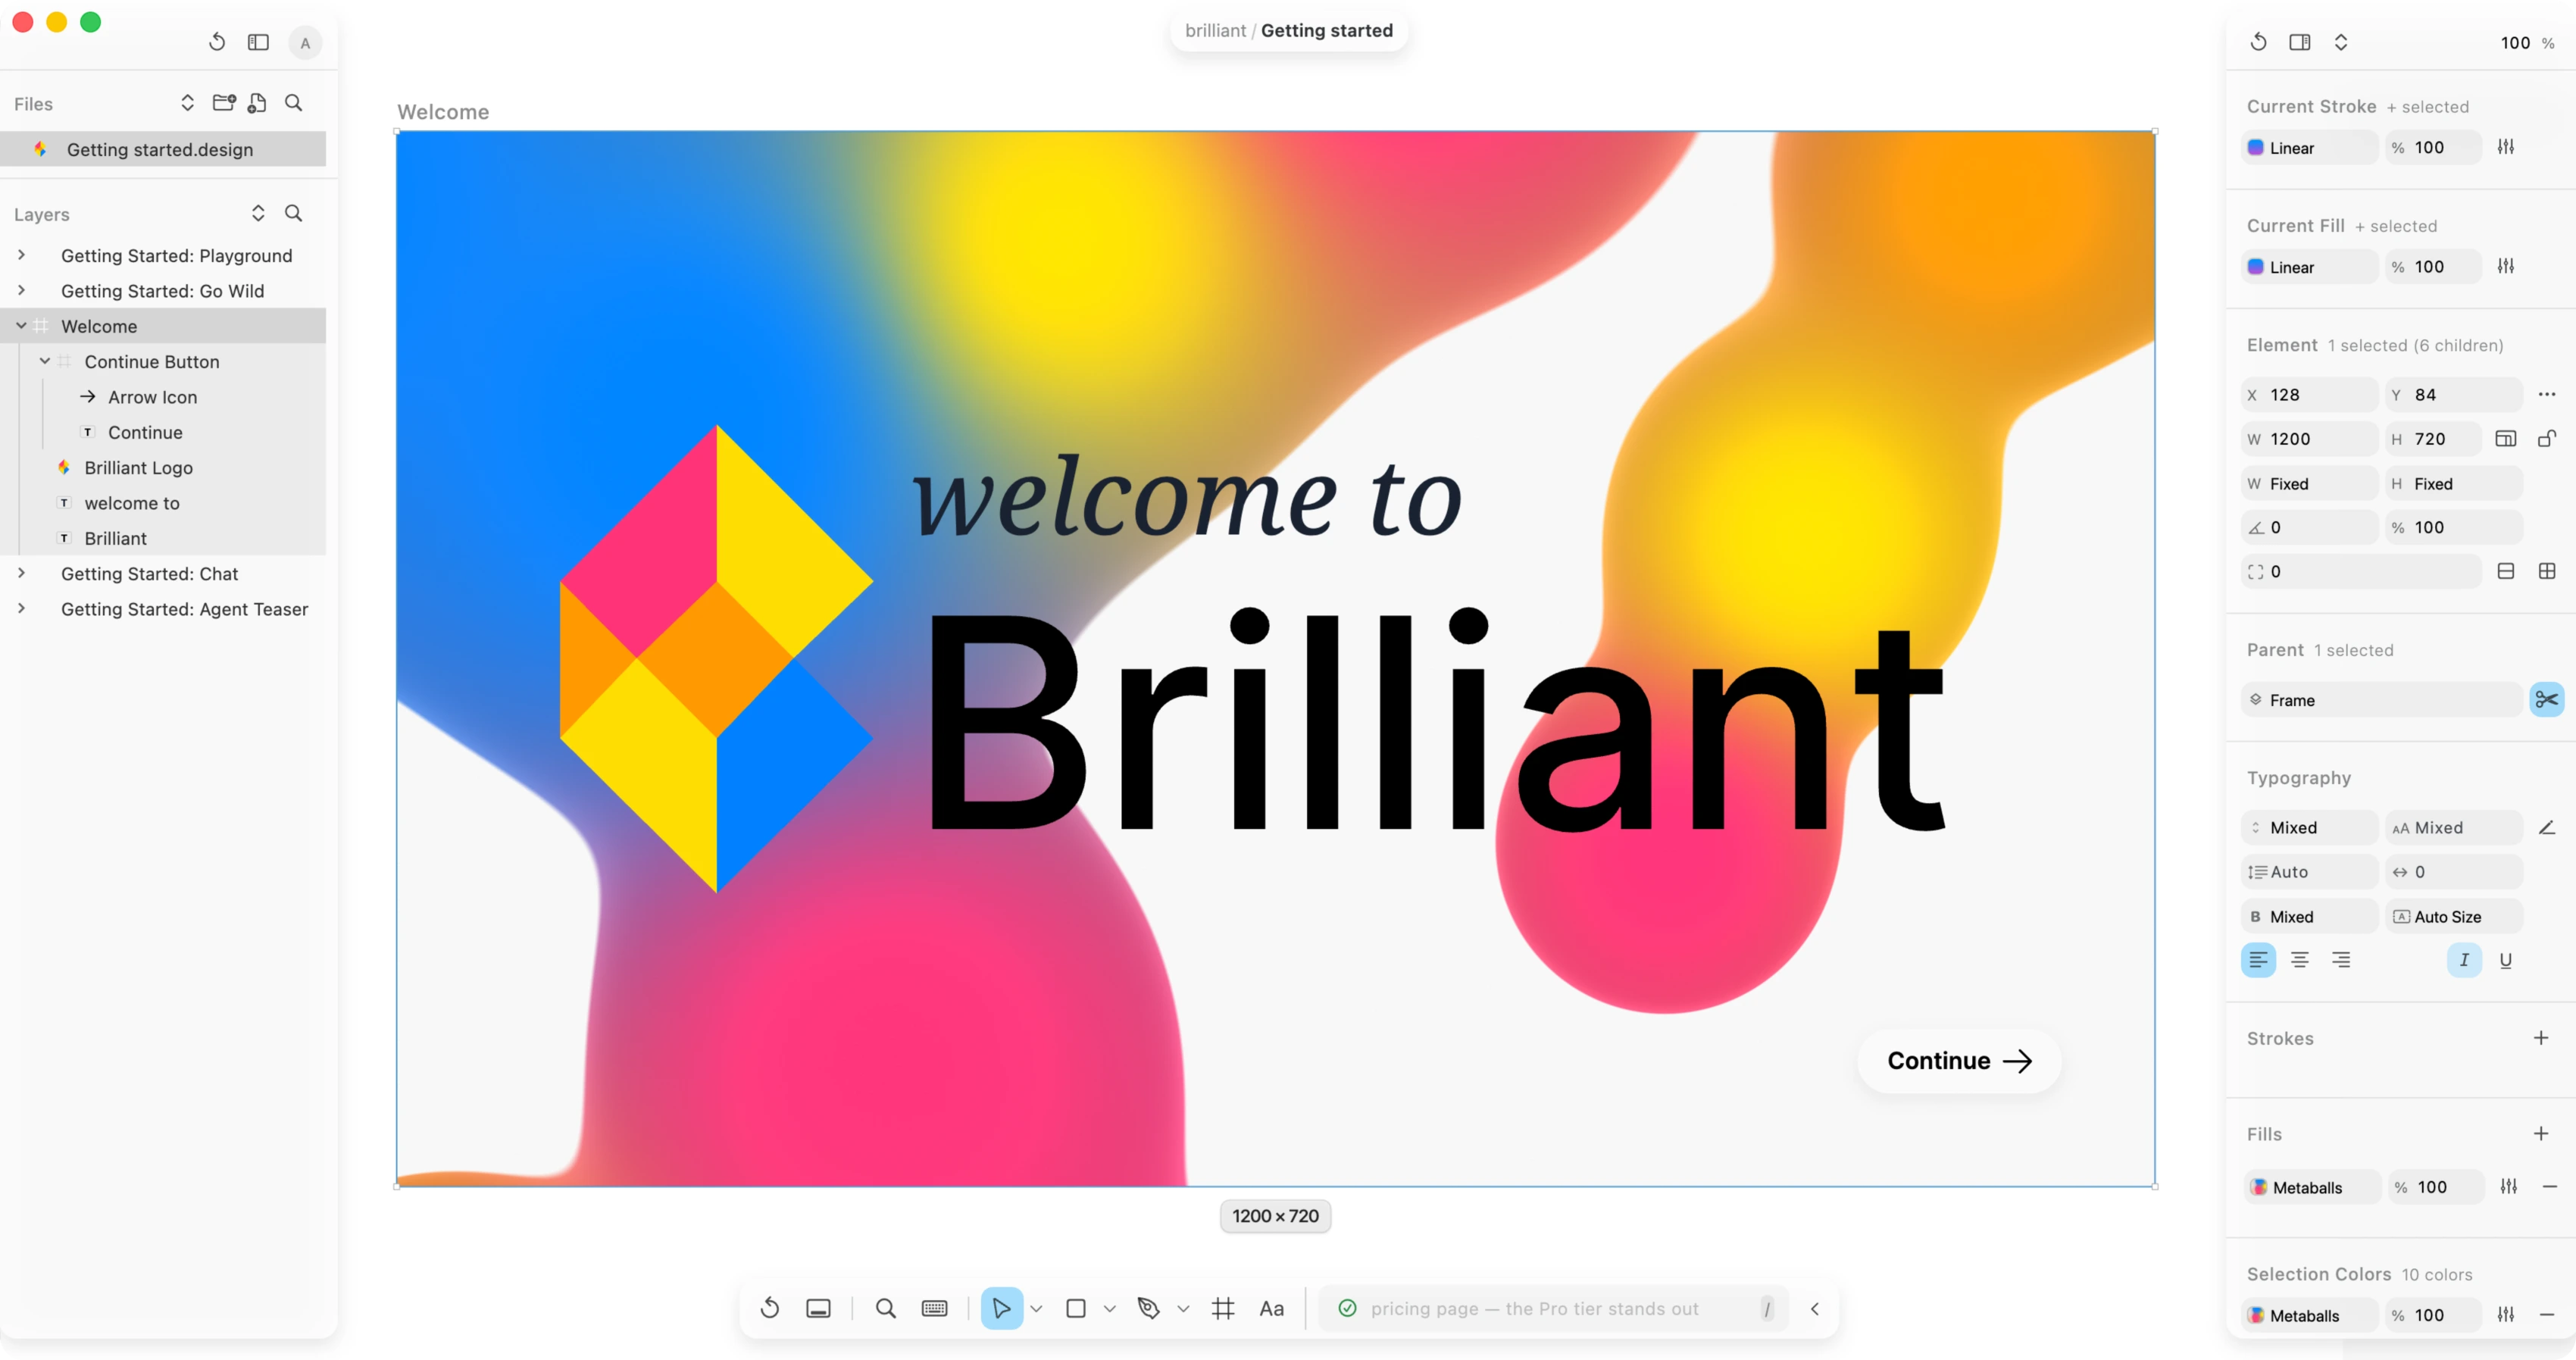Image resolution: width=2576 pixels, height=1360 pixels.
Task: Add a new stroke with plus button
Action: click(2541, 1038)
